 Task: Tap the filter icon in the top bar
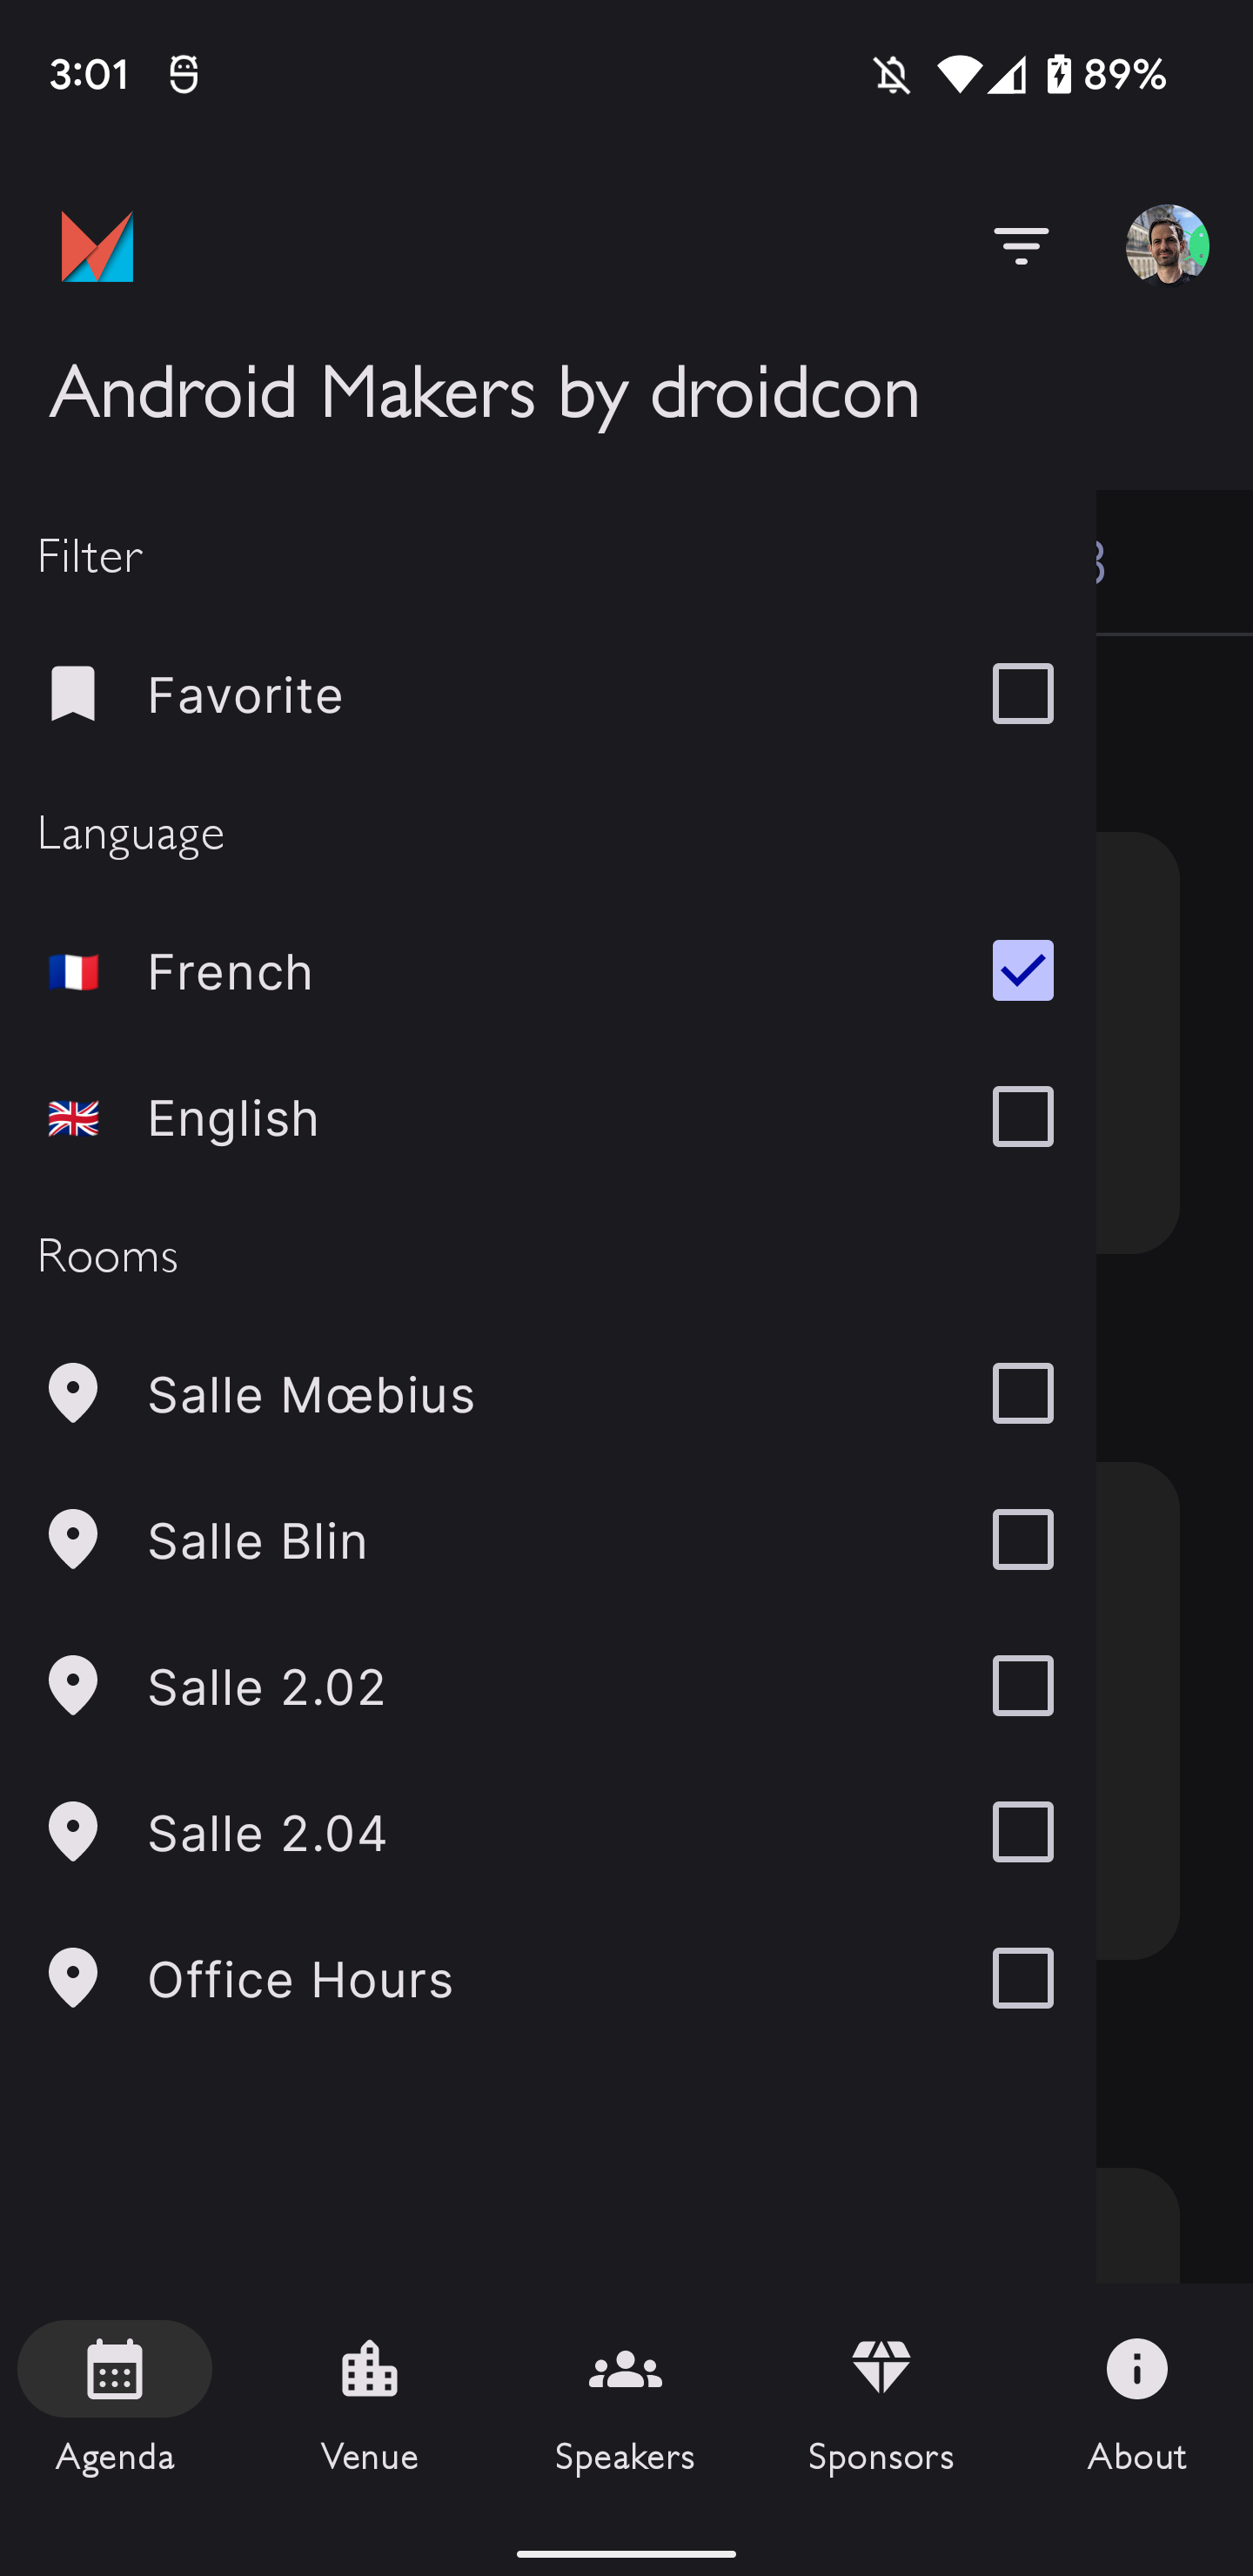1020,246
